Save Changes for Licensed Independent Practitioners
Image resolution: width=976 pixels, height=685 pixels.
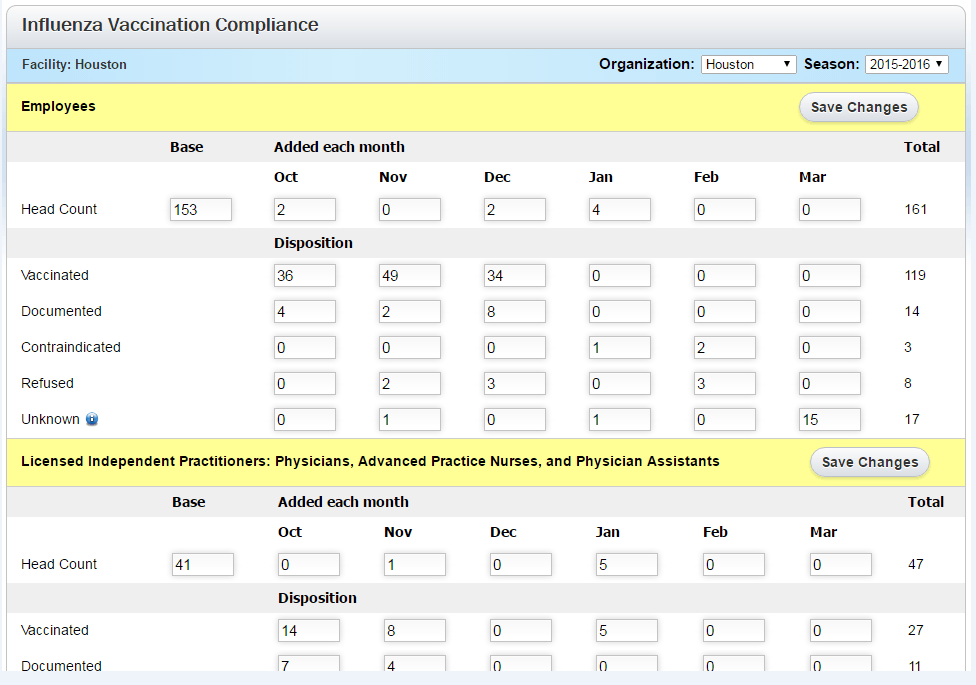(x=869, y=462)
